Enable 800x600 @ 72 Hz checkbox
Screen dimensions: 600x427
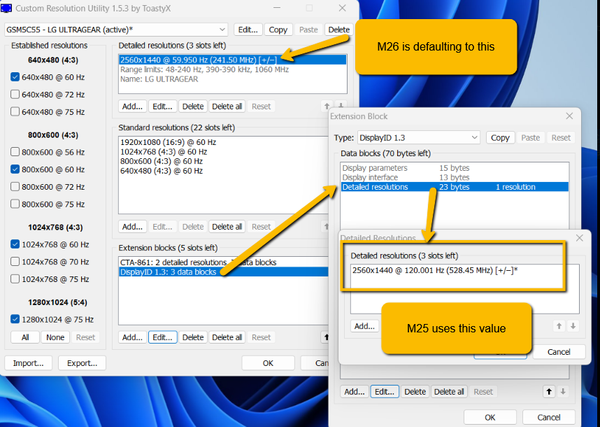click(x=15, y=187)
